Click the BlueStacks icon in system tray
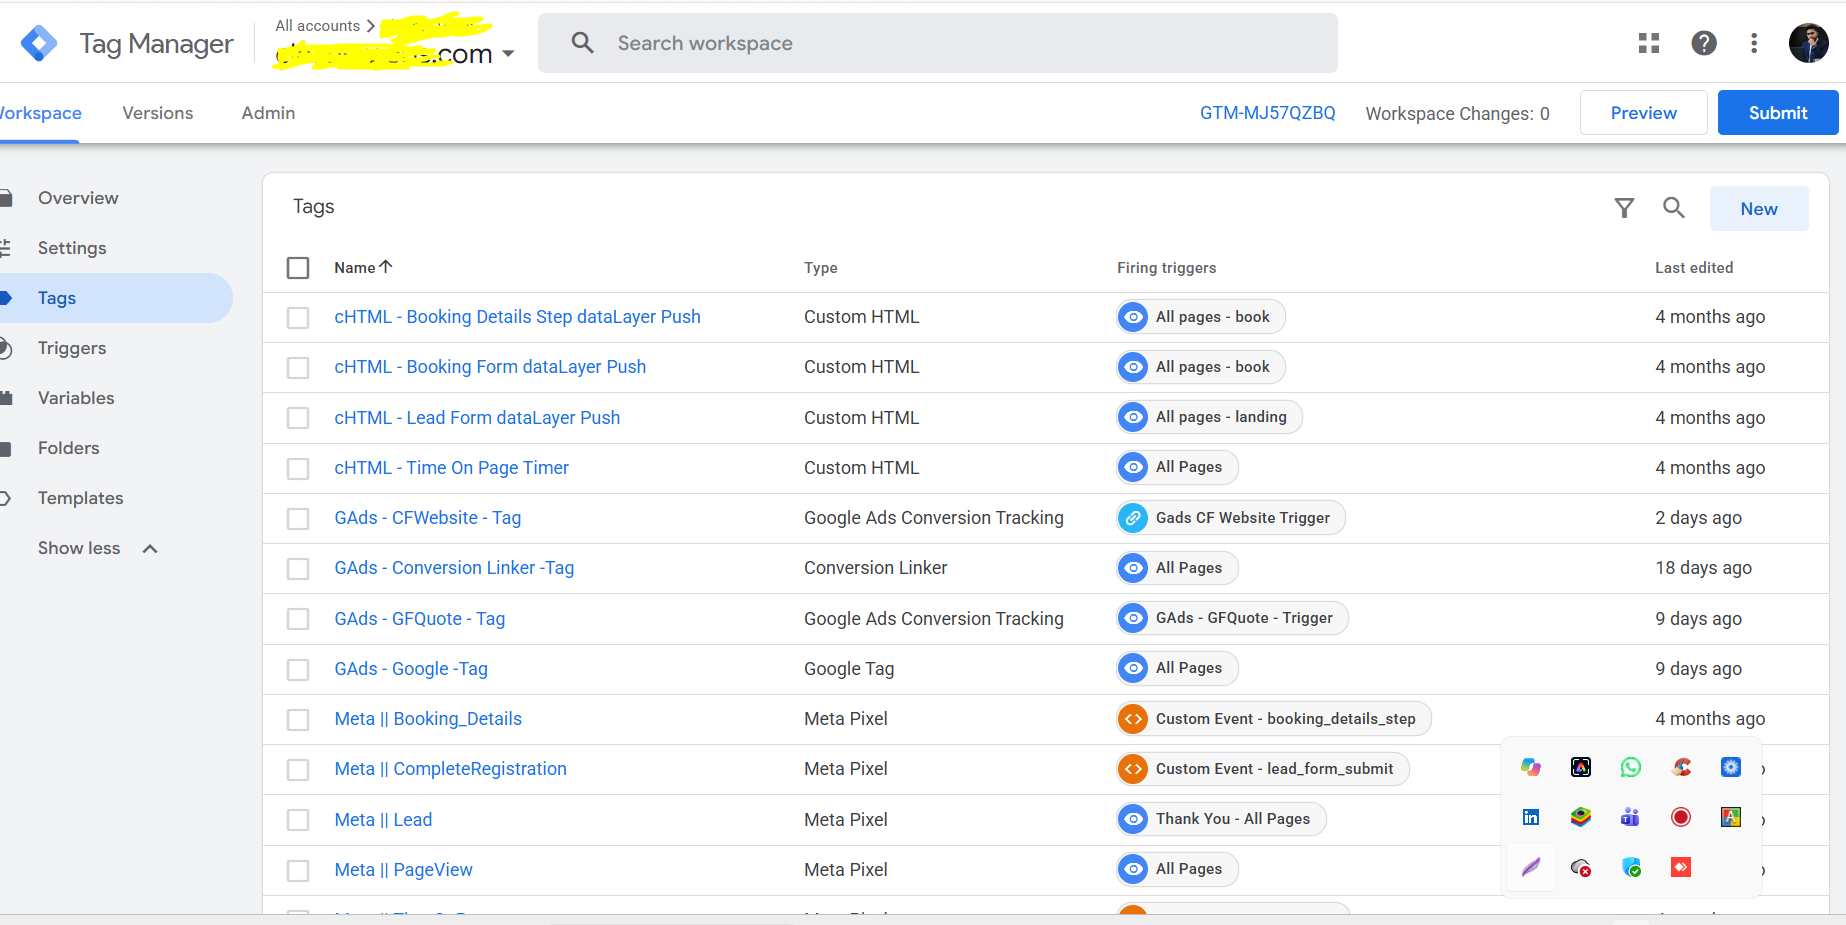Image resolution: width=1846 pixels, height=925 pixels. [1581, 817]
